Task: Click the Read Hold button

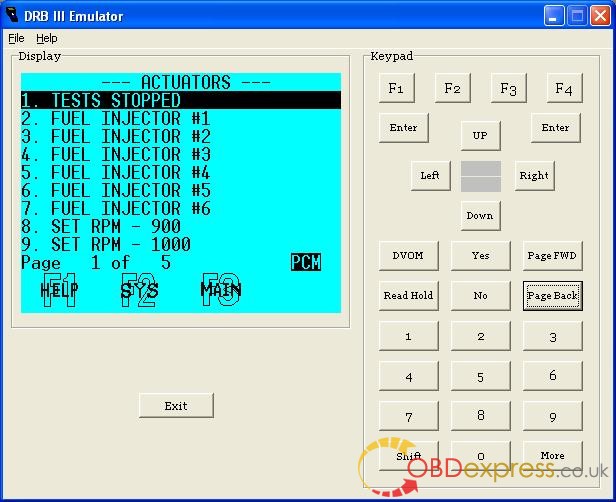Action: (x=409, y=295)
